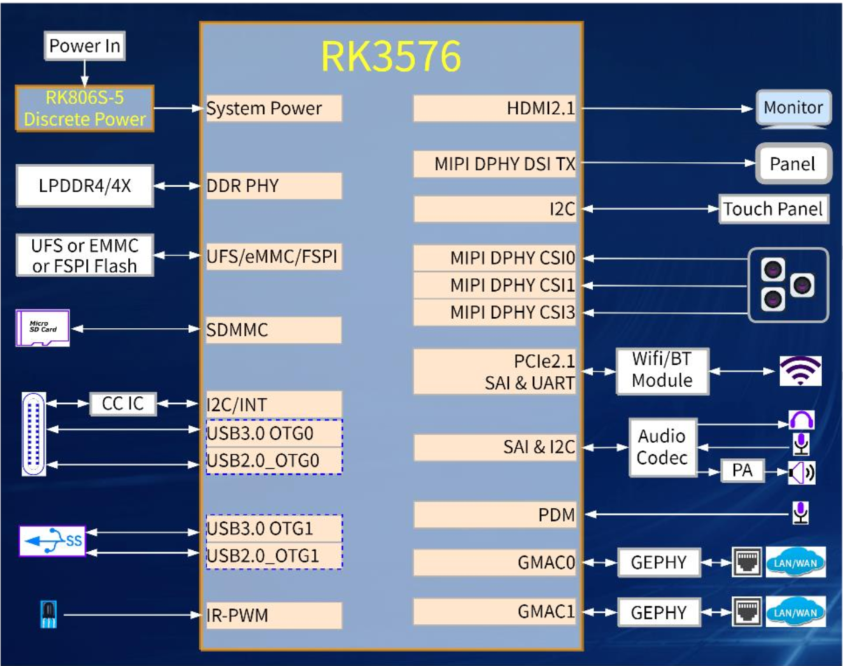Click the PCIe2.1 SAI & UART block
Image resolution: width=843 pixels, height=666 pixels.
point(495,371)
